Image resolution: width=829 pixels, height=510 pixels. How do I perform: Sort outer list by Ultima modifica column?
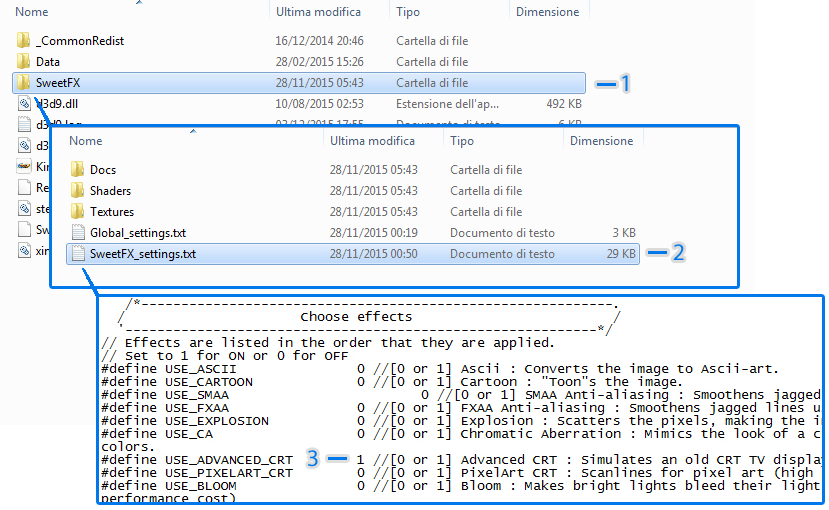coord(318,12)
